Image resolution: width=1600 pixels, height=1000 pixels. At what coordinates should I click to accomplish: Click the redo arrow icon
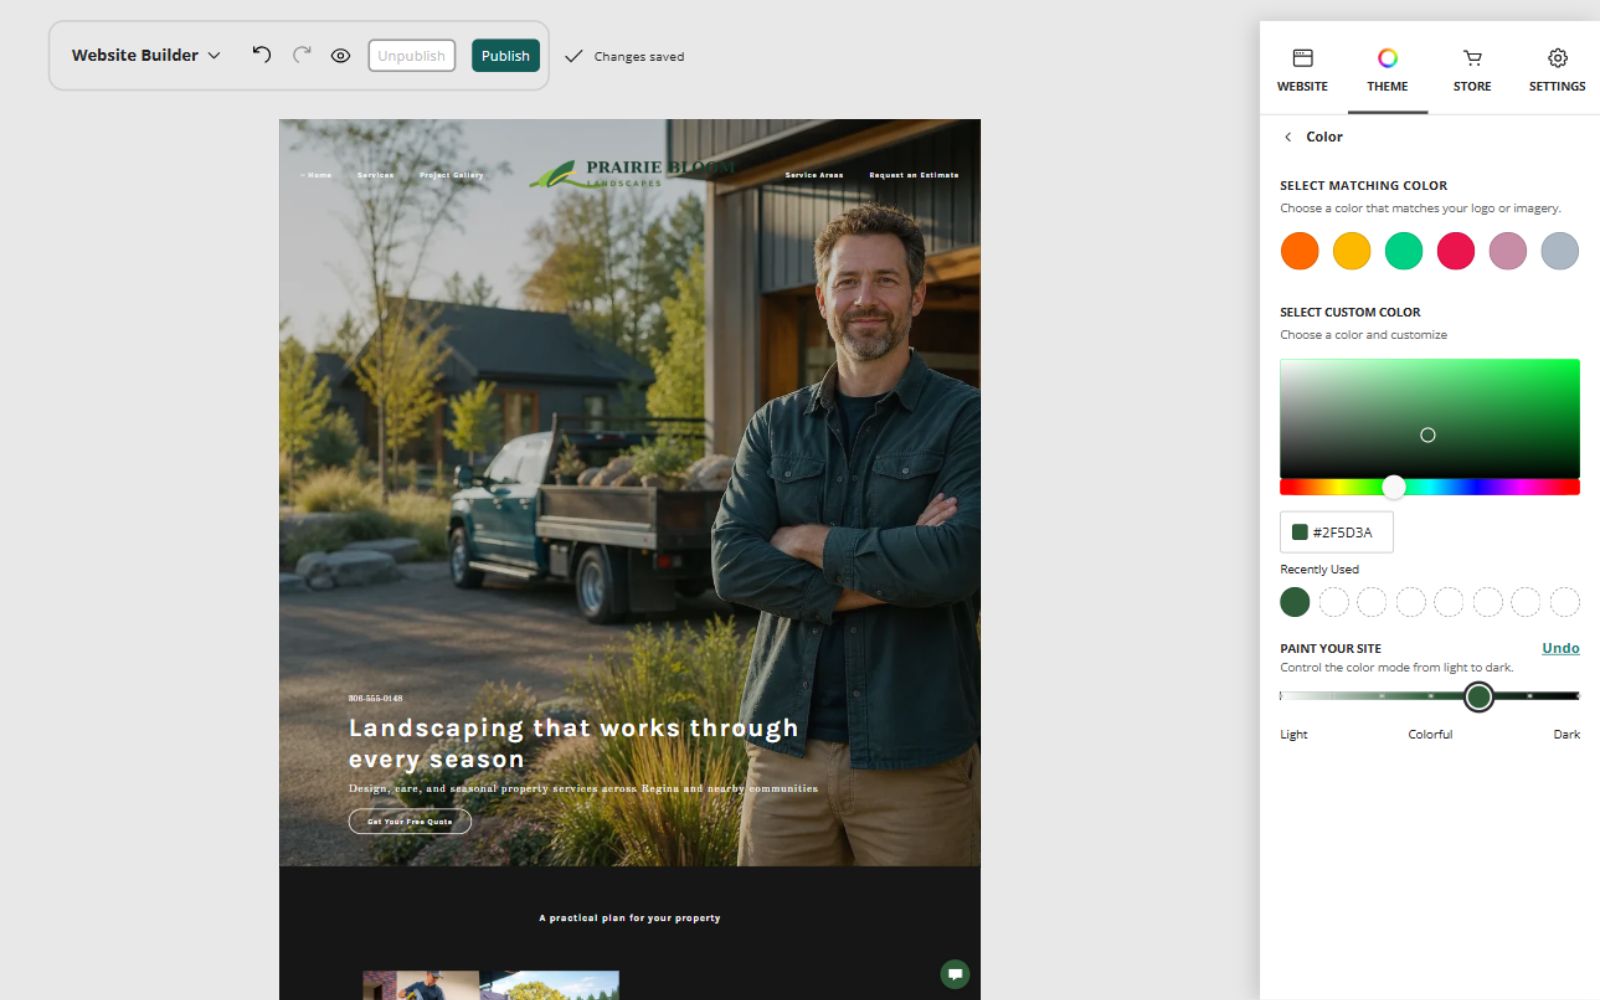coord(302,55)
